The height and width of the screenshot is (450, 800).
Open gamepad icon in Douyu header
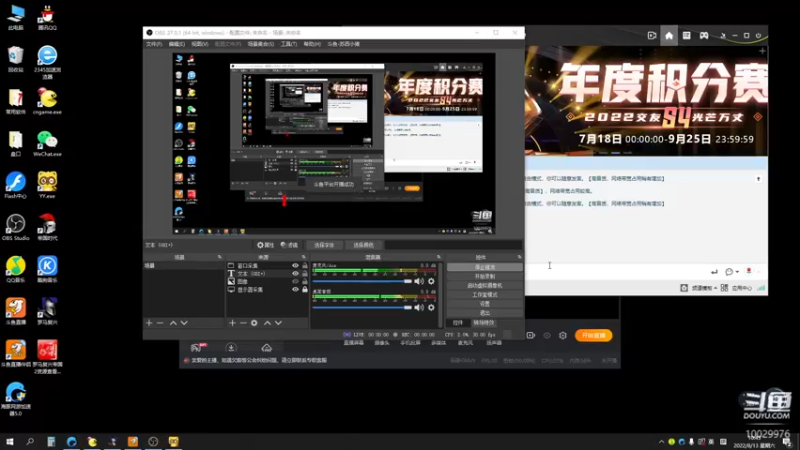pos(704,36)
